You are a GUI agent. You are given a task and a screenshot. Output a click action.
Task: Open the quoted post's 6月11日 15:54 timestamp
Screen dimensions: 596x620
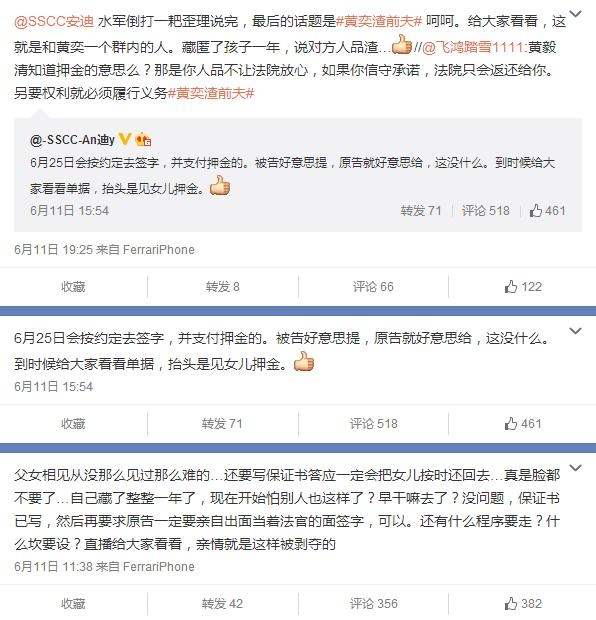pyautogui.click(x=70, y=210)
